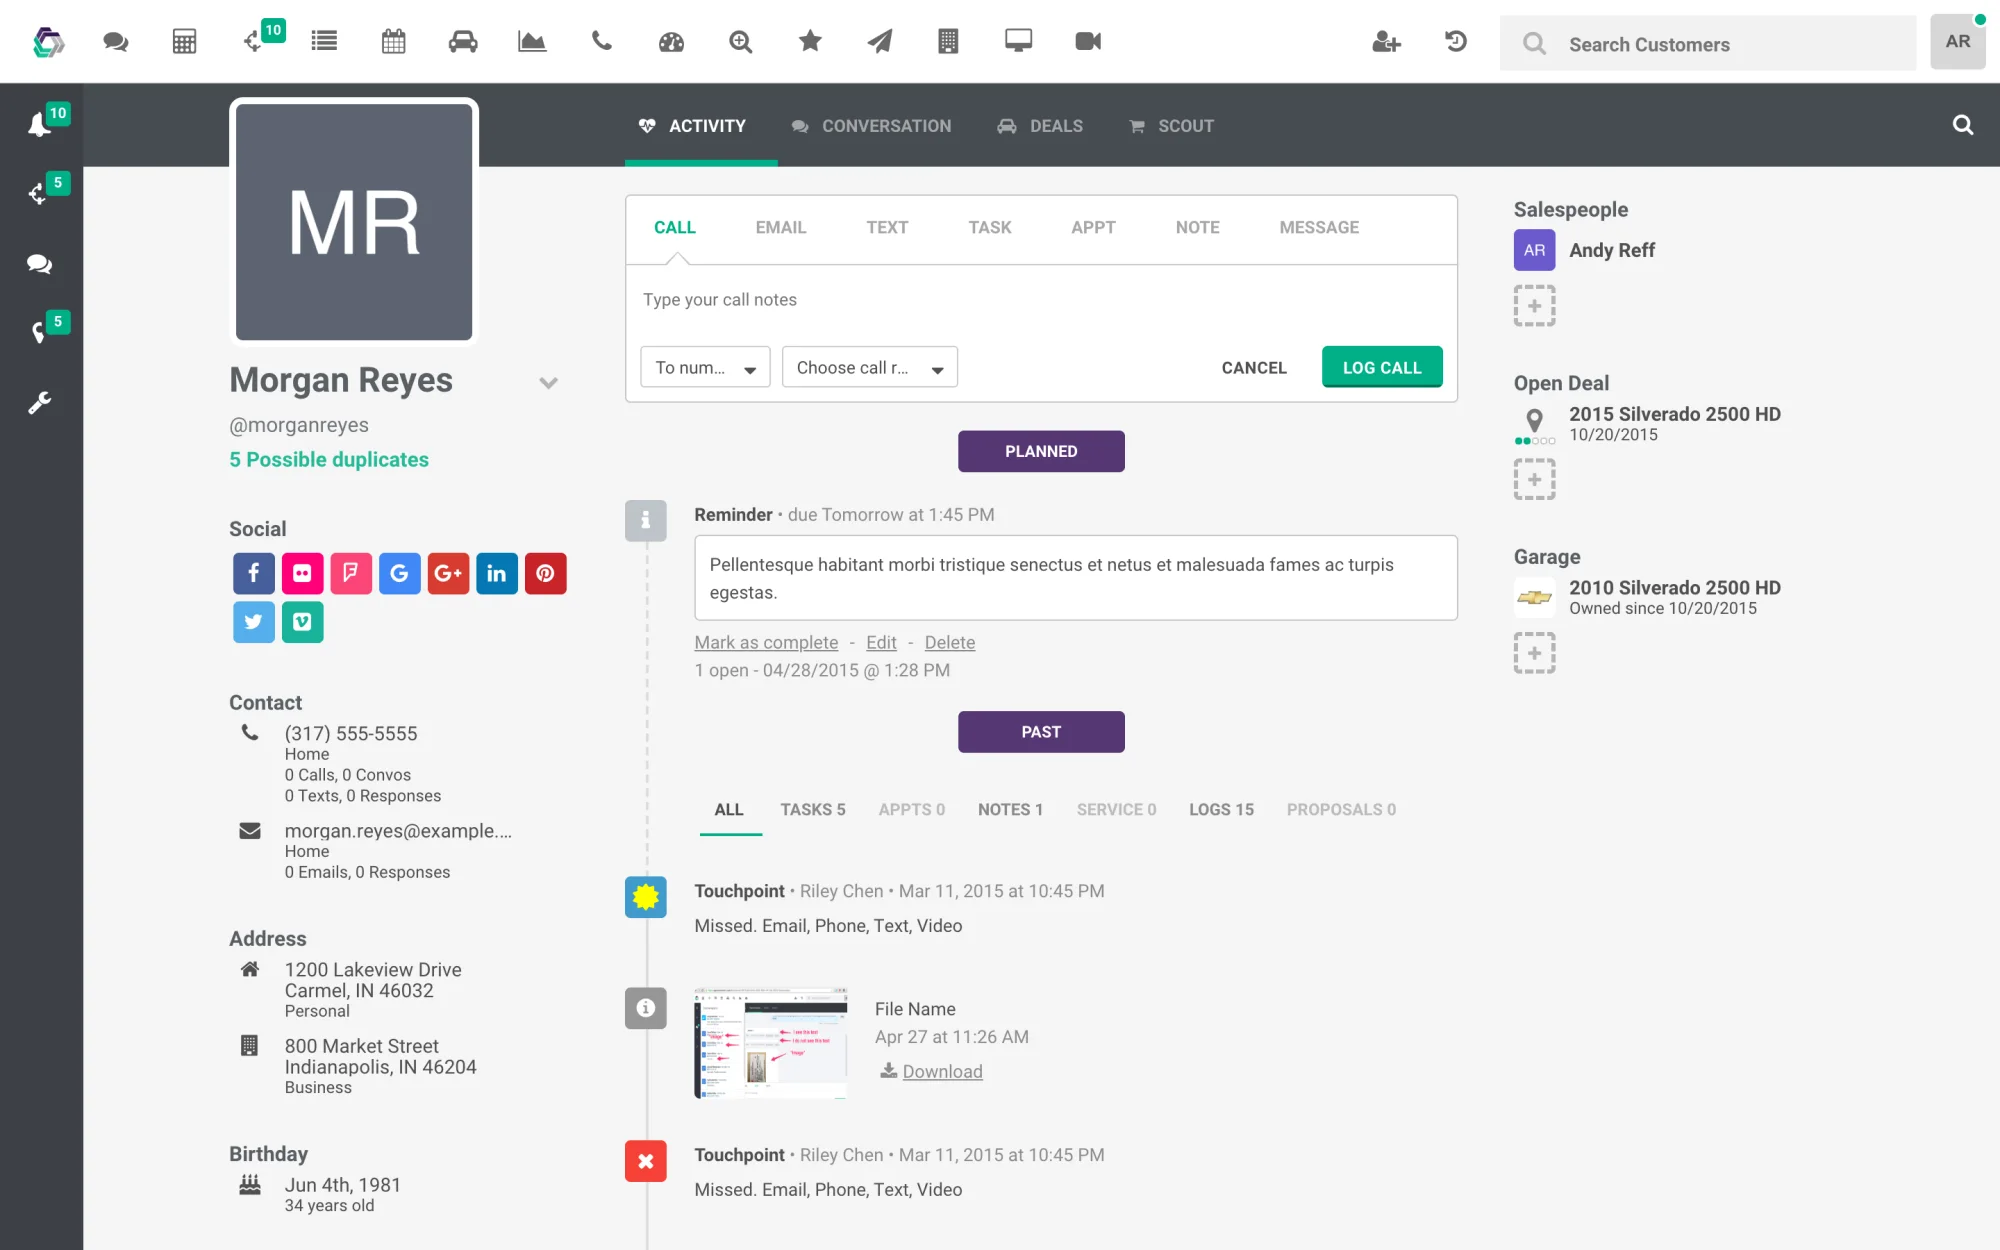Click the history clock icon

point(1456,41)
